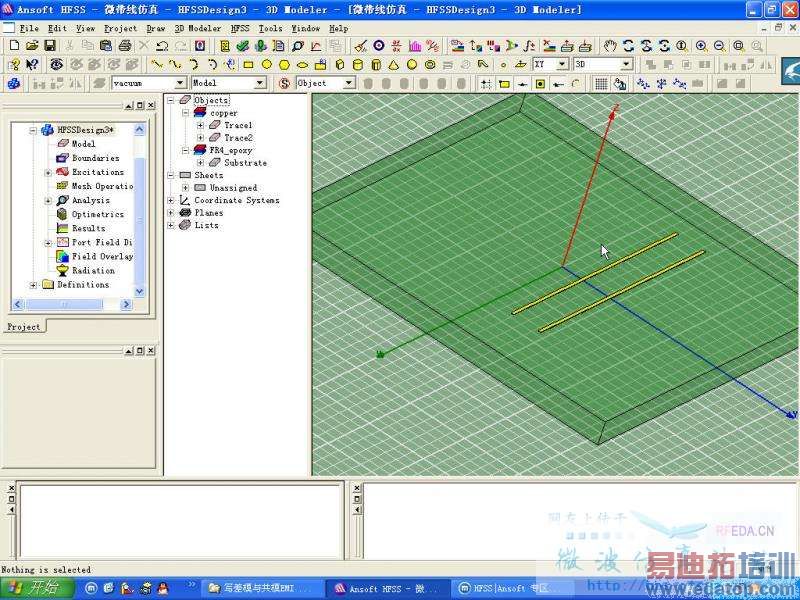Undo the last action with the undo arrow
The image size is (800, 600).
[x=162, y=46]
